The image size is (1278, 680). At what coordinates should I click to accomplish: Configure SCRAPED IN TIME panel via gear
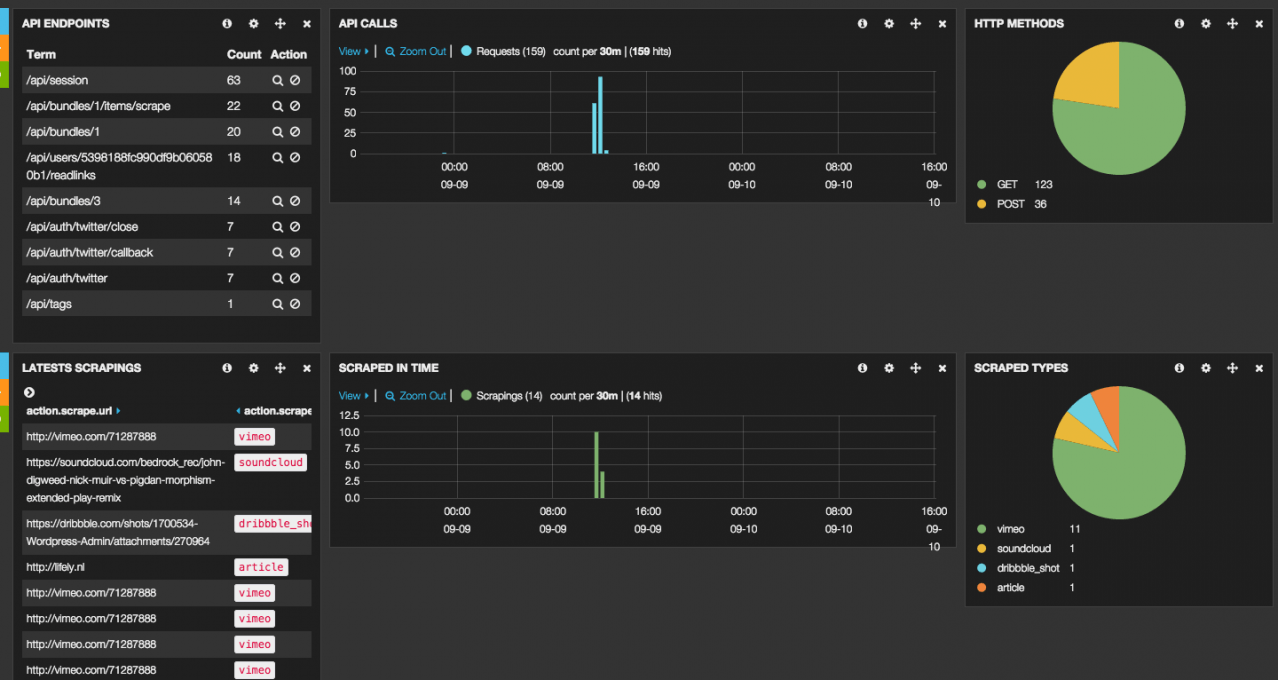(889, 368)
